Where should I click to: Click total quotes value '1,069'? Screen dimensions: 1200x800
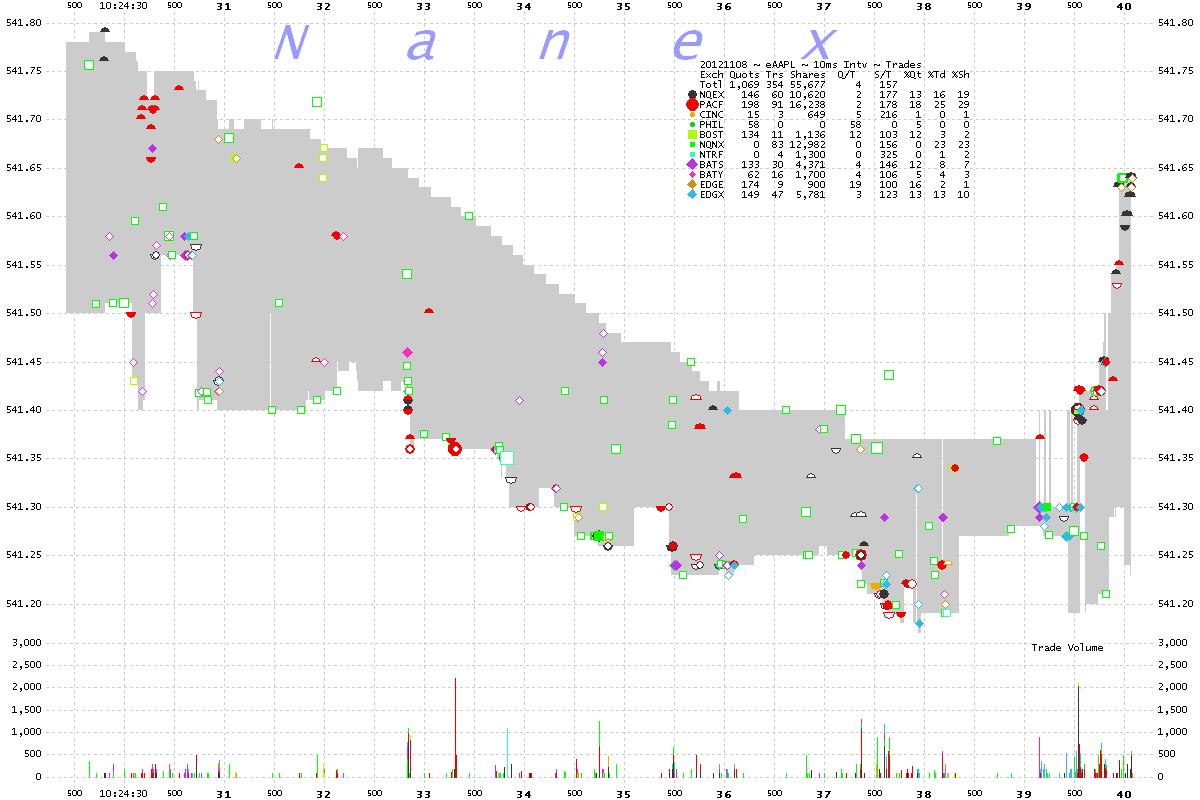(744, 84)
